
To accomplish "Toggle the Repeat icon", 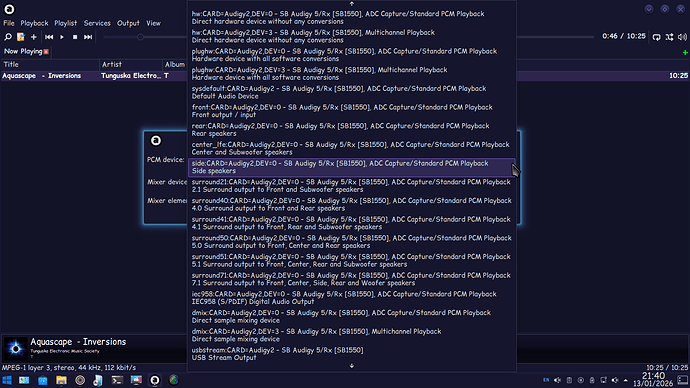I will pyautogui.click(x=657, y=37).
